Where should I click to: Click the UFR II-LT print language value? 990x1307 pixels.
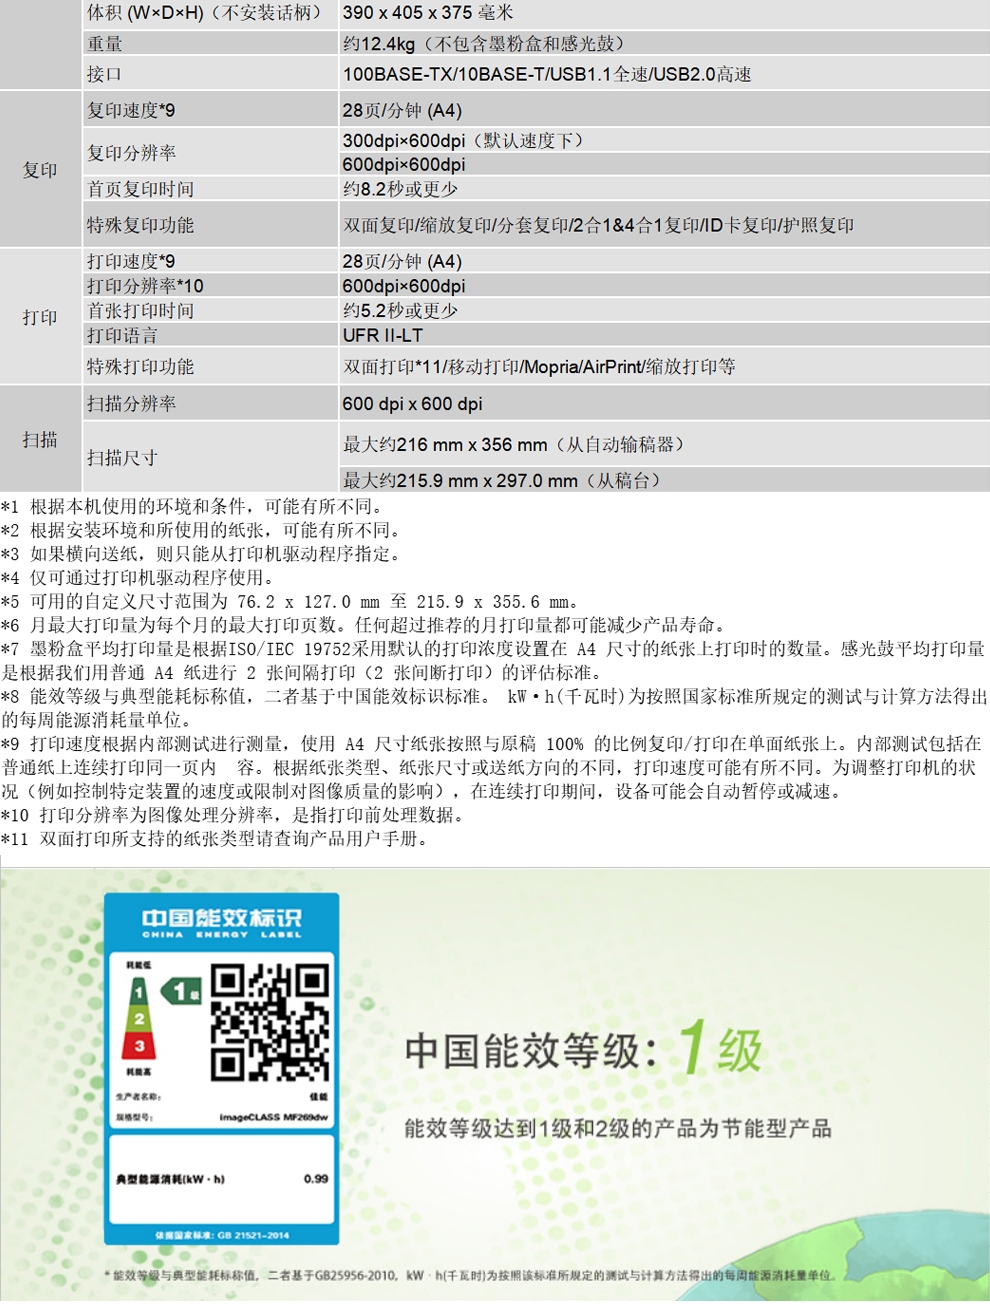pos(383,335)
